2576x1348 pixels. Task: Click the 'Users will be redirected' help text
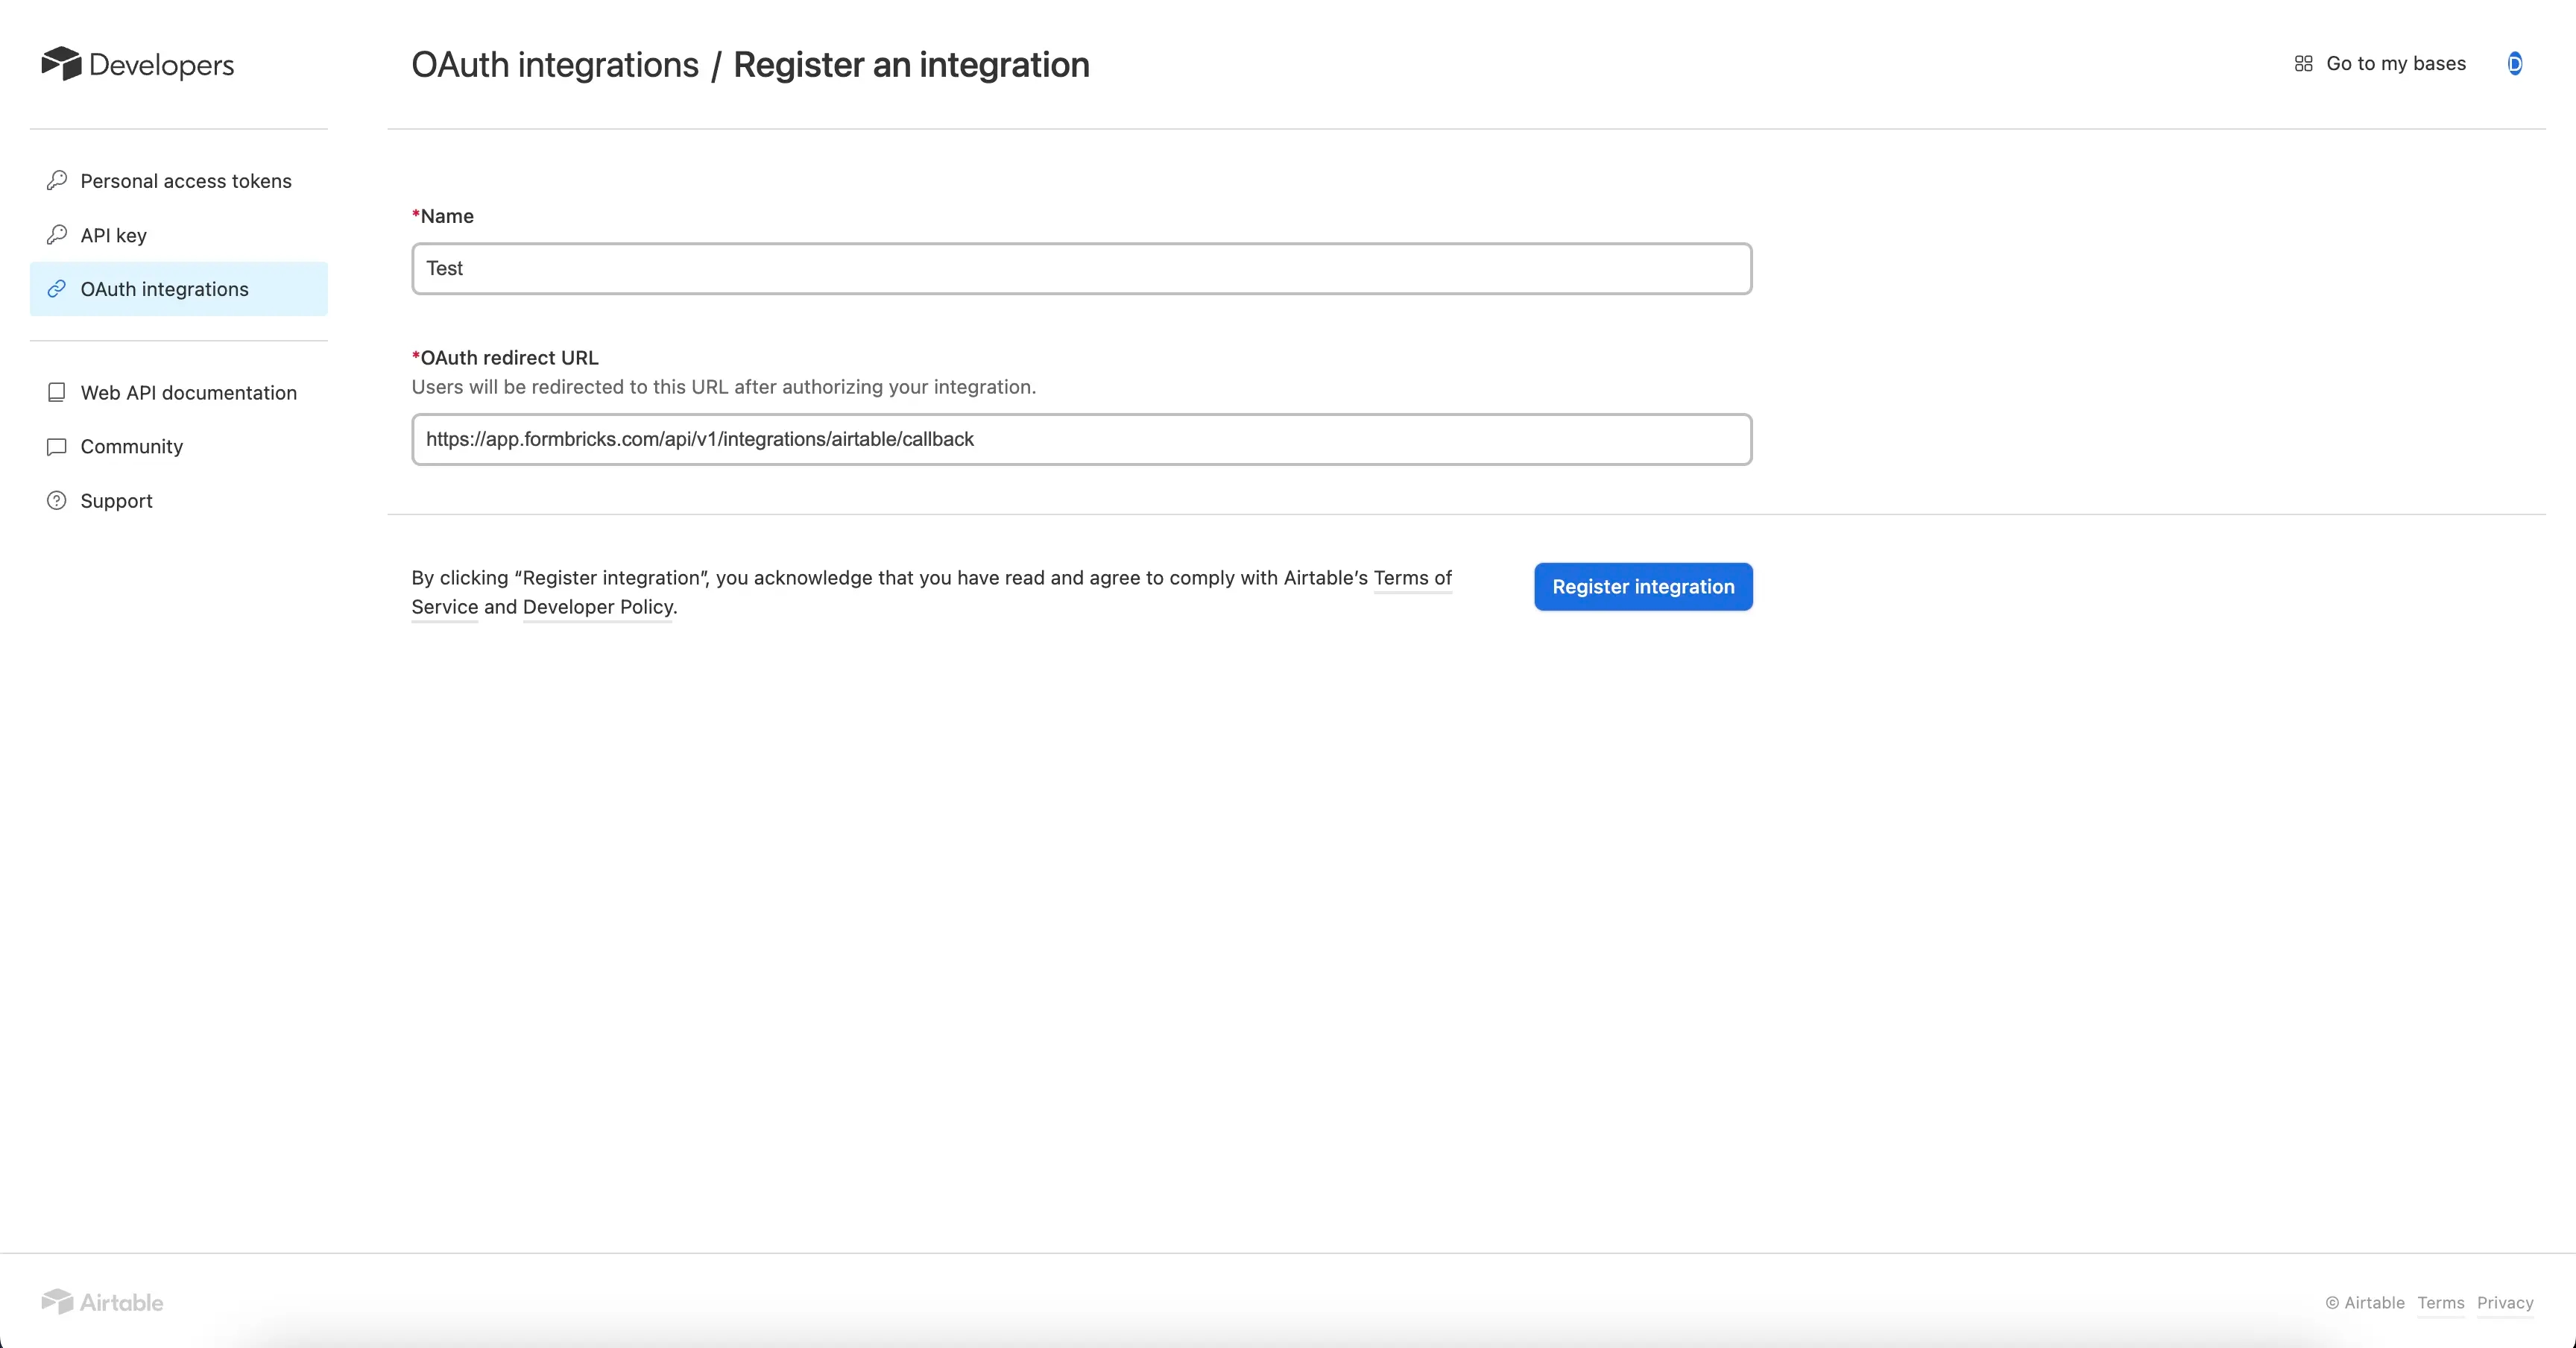click(724, 387)
